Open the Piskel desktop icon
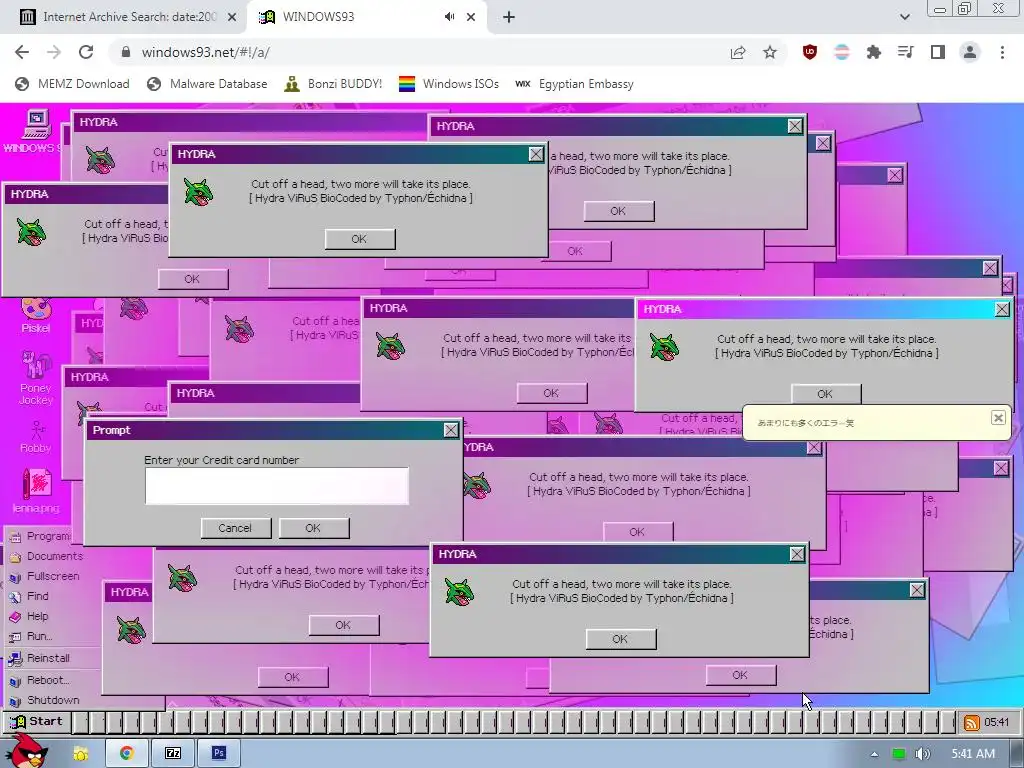 coord(35,313)
